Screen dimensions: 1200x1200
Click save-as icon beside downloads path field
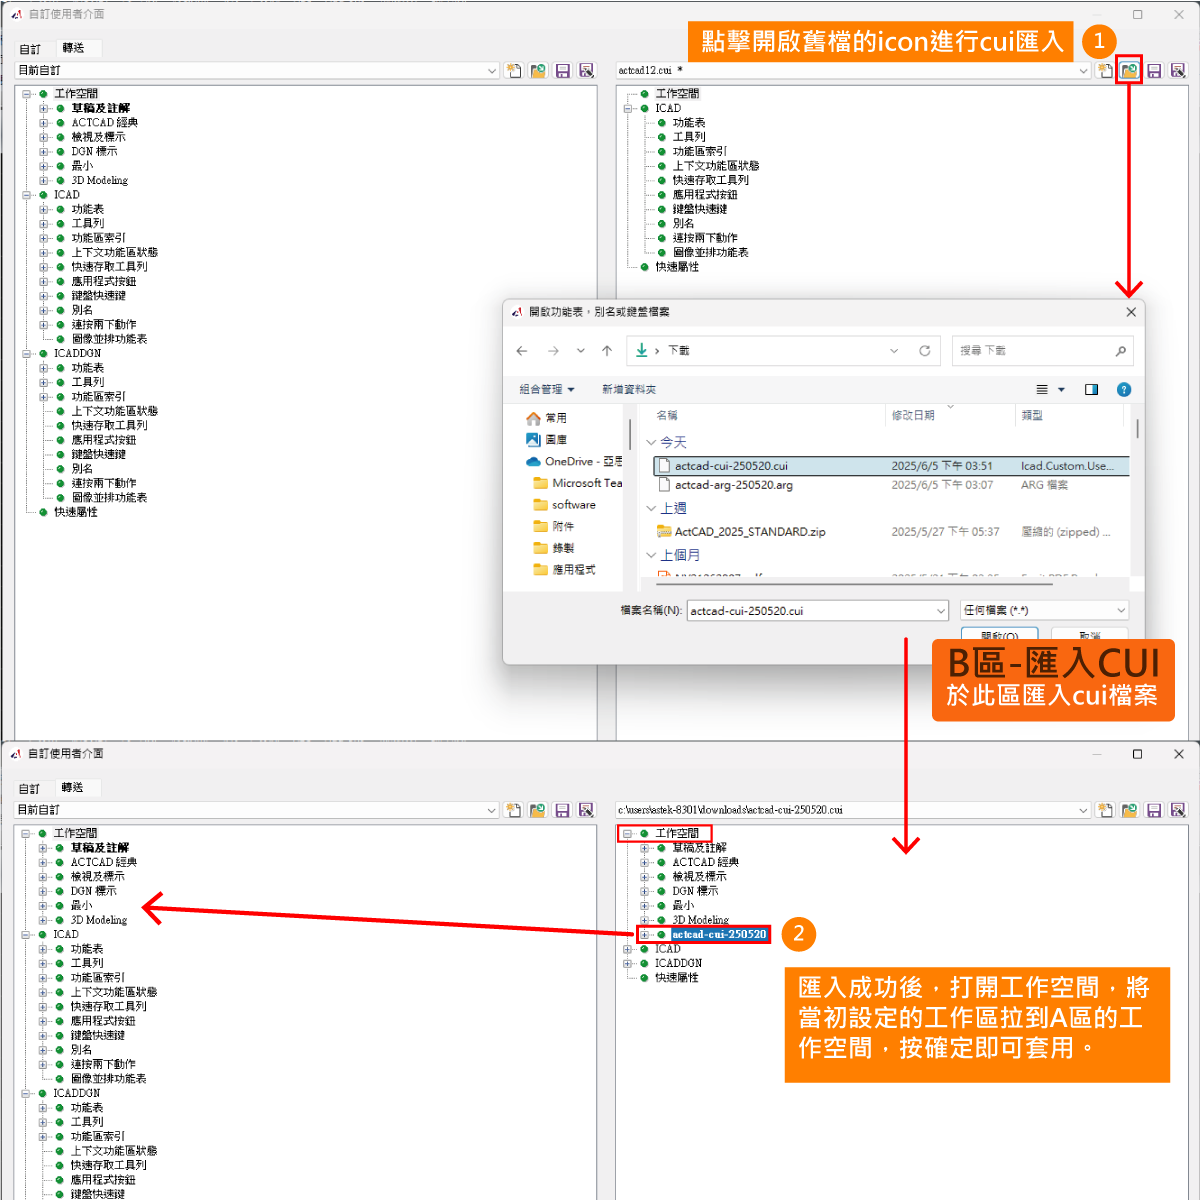[x=1178, y=810]
